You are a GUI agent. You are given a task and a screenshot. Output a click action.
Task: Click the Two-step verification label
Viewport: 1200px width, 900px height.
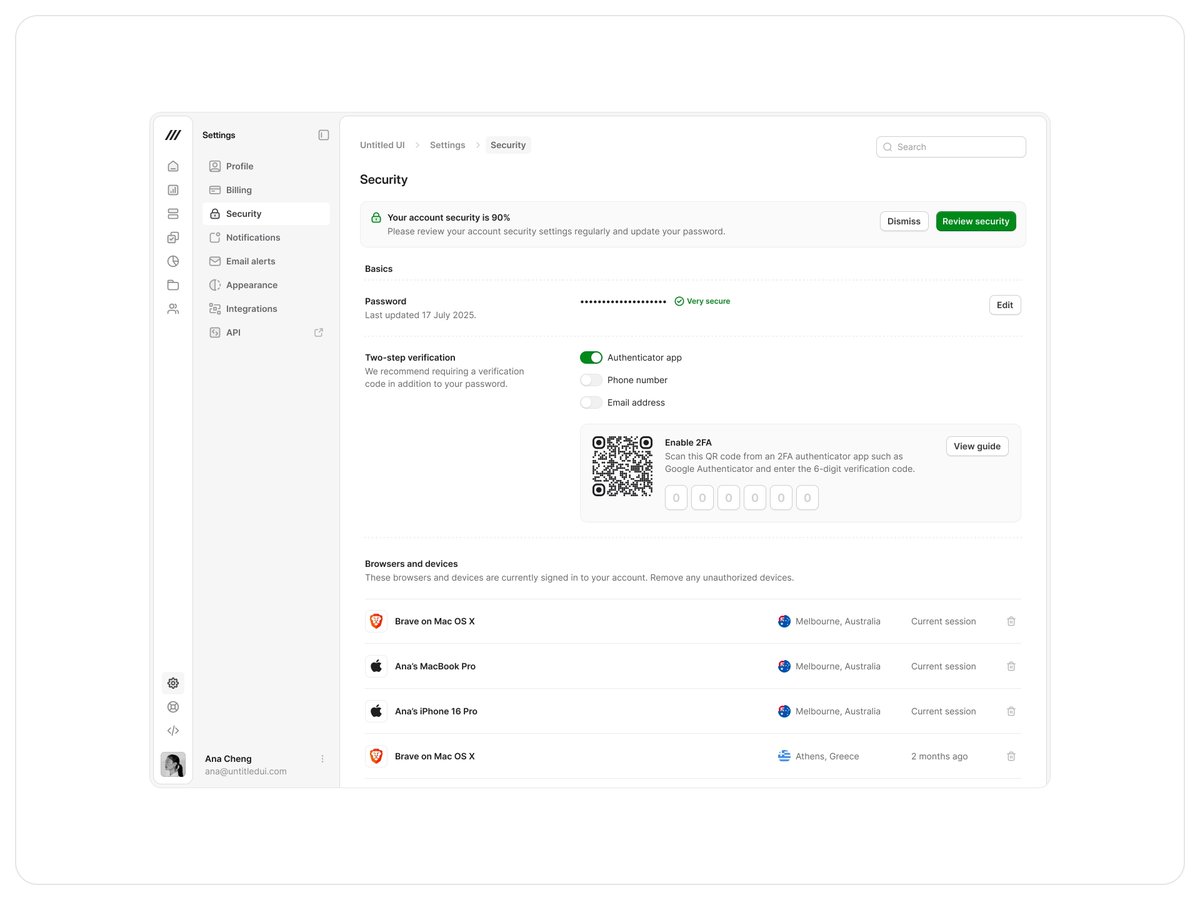pyautogui.click(x=410, y=358)
